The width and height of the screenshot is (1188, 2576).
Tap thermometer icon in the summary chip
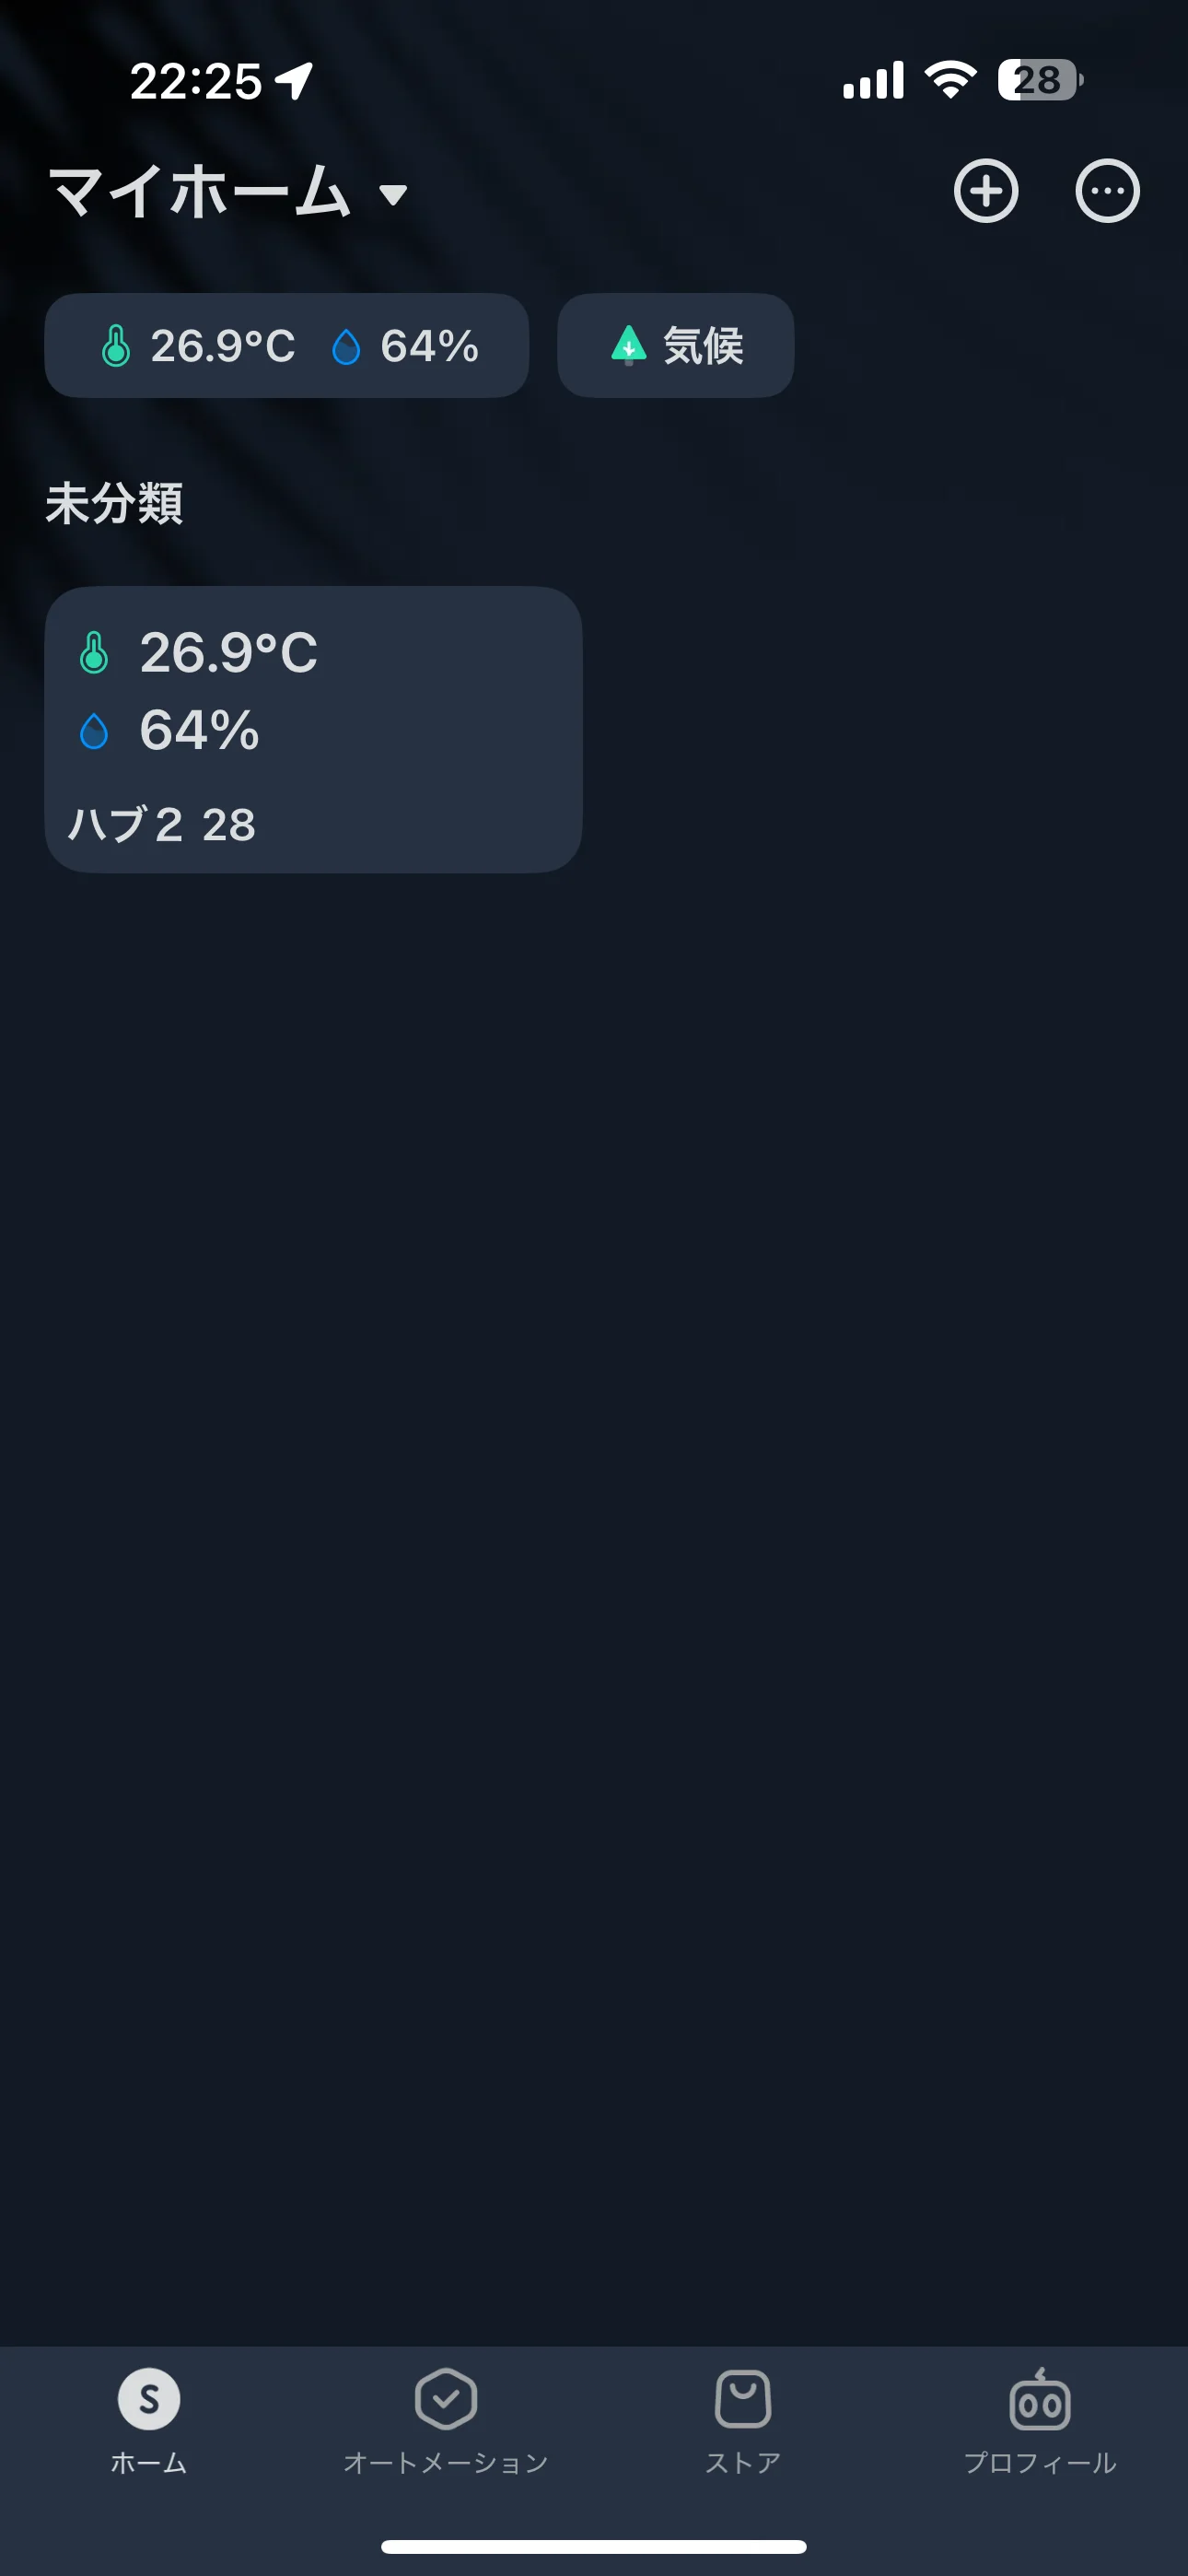click(x=116, y=346)
